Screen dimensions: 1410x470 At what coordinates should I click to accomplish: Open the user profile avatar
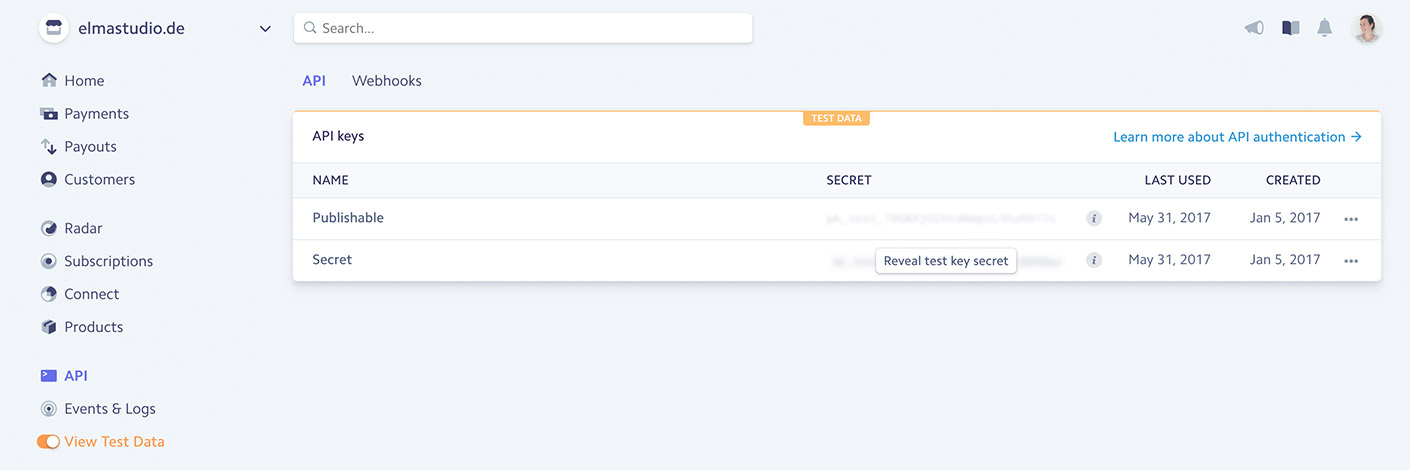click(1367, 28)
